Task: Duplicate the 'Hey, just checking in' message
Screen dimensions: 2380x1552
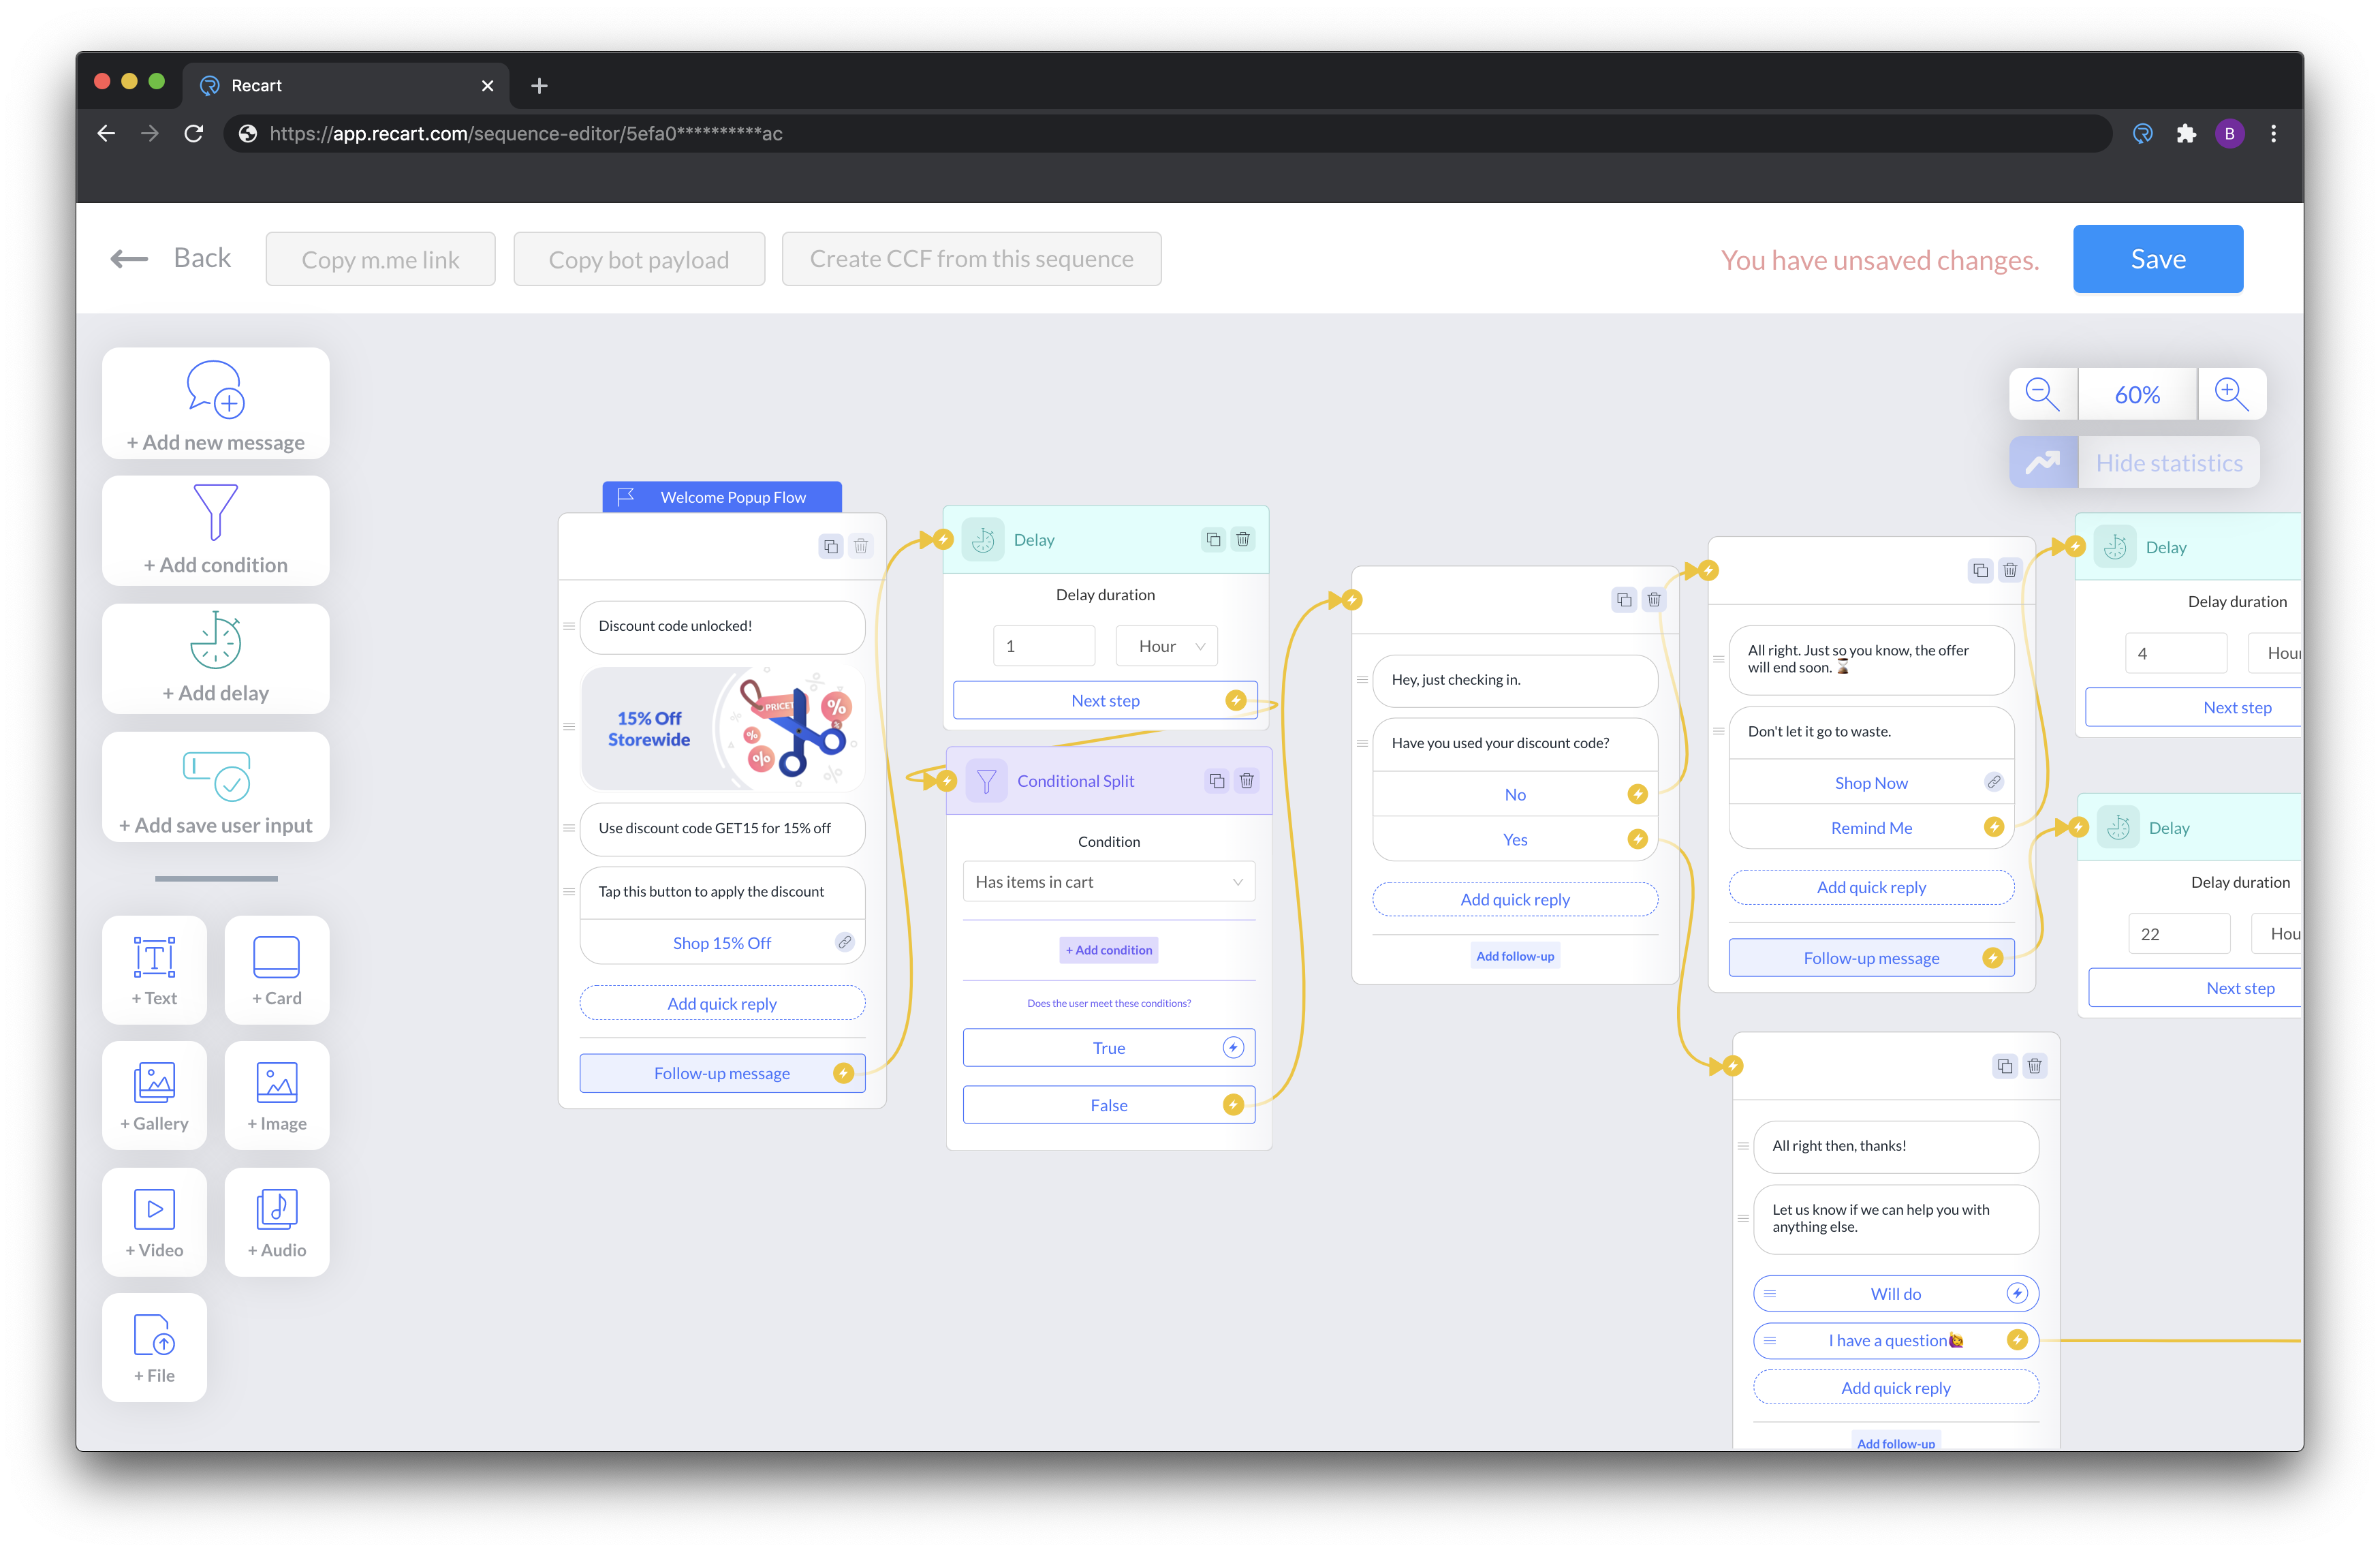Action: [1624, 600]
